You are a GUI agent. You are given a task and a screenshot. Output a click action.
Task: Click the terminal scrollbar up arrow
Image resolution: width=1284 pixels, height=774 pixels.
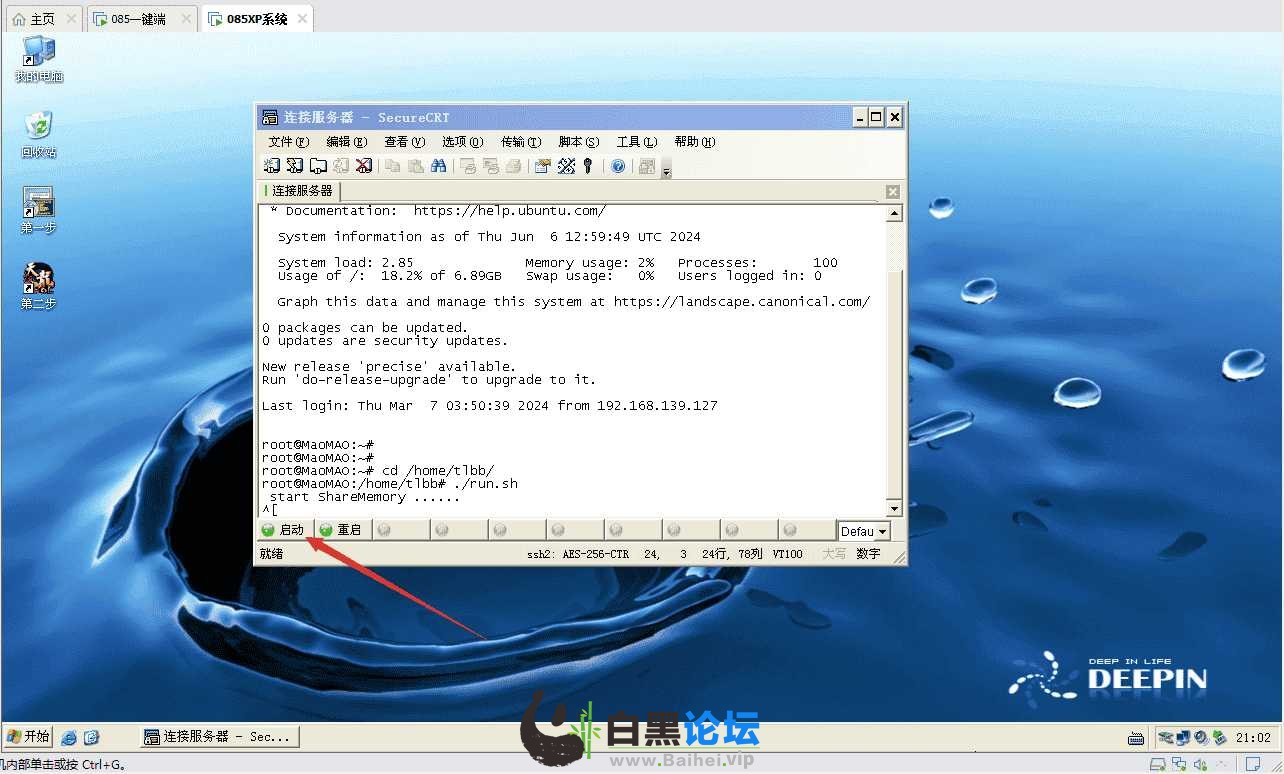click(894, 213)
